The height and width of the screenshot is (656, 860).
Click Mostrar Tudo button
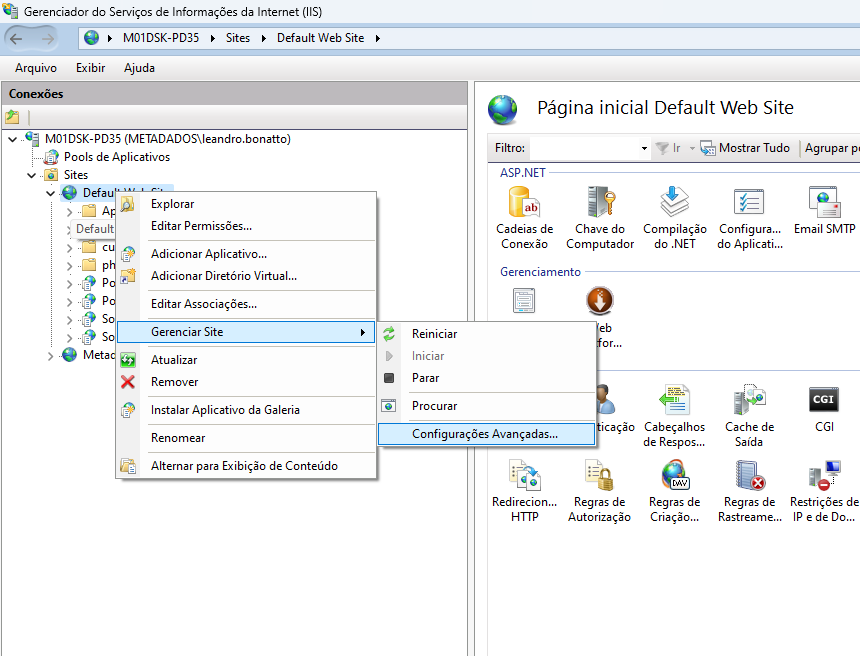coord(745,148)
